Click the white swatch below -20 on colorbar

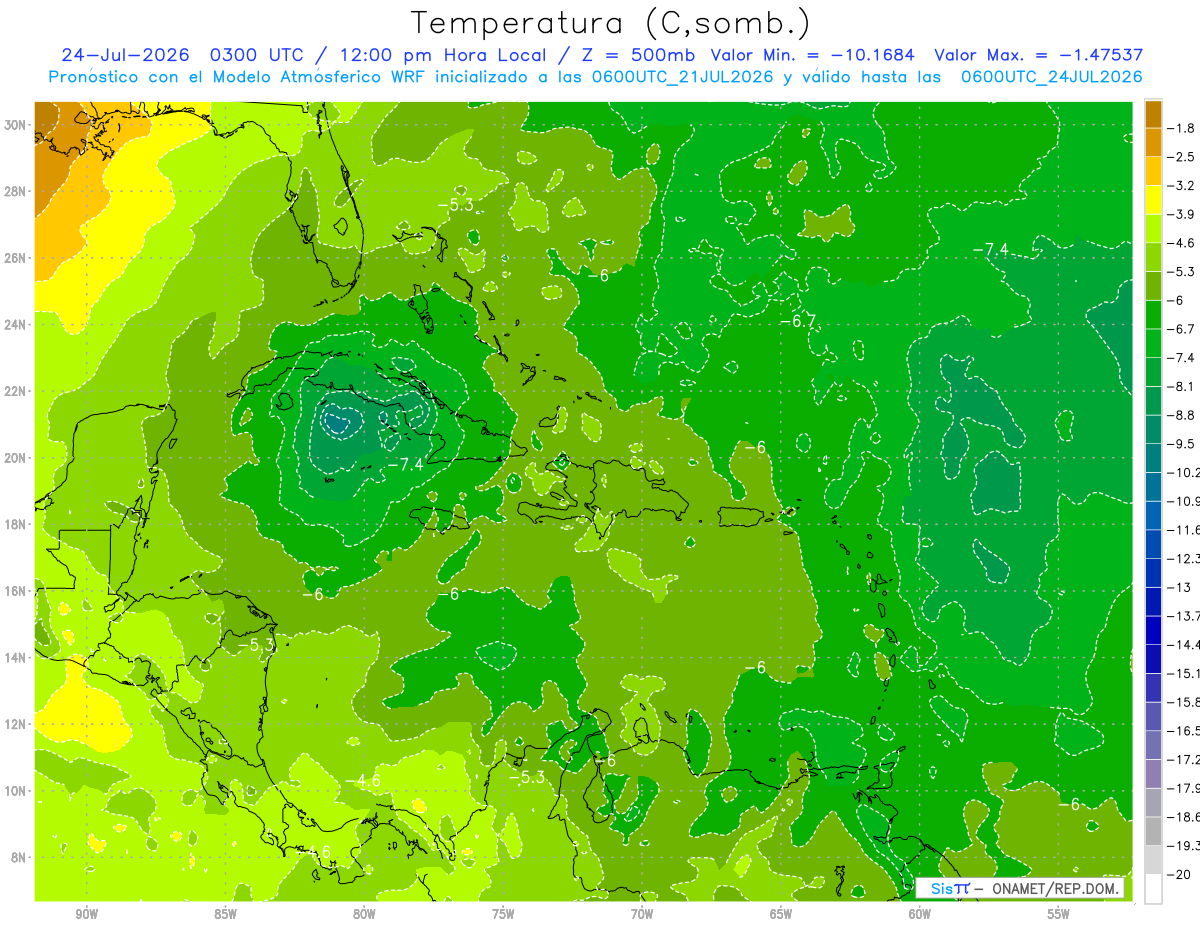(1153, 888)
